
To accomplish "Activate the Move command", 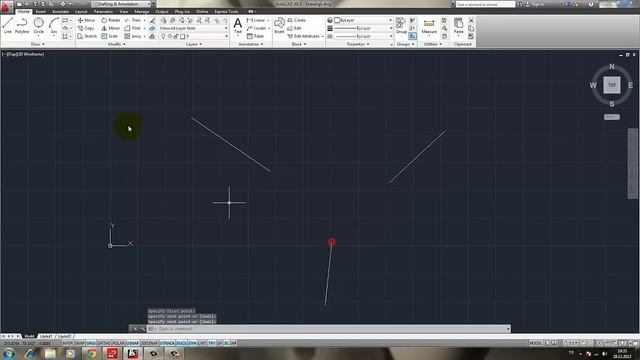I will [86, 20].
